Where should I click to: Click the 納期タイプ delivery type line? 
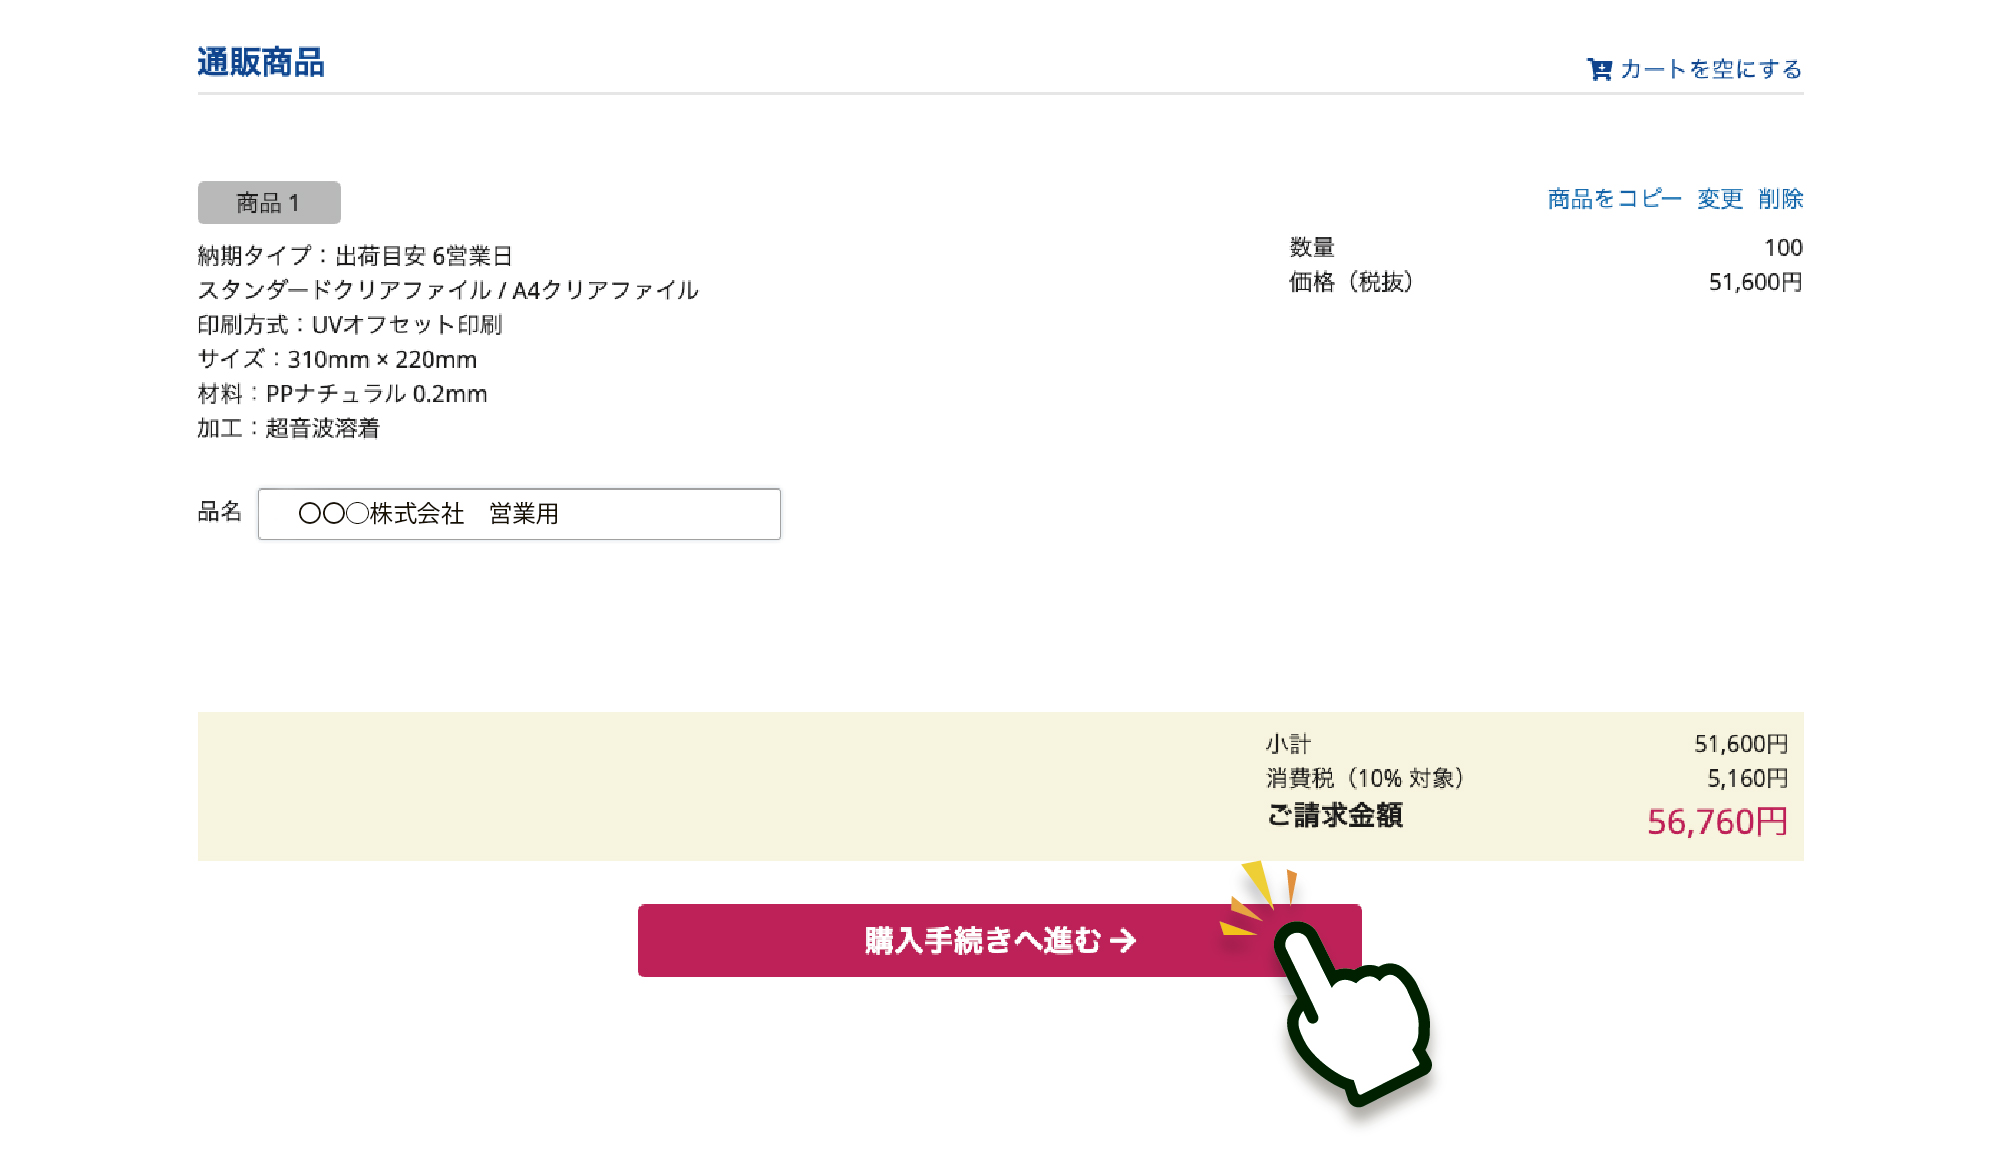pos(355,256)
